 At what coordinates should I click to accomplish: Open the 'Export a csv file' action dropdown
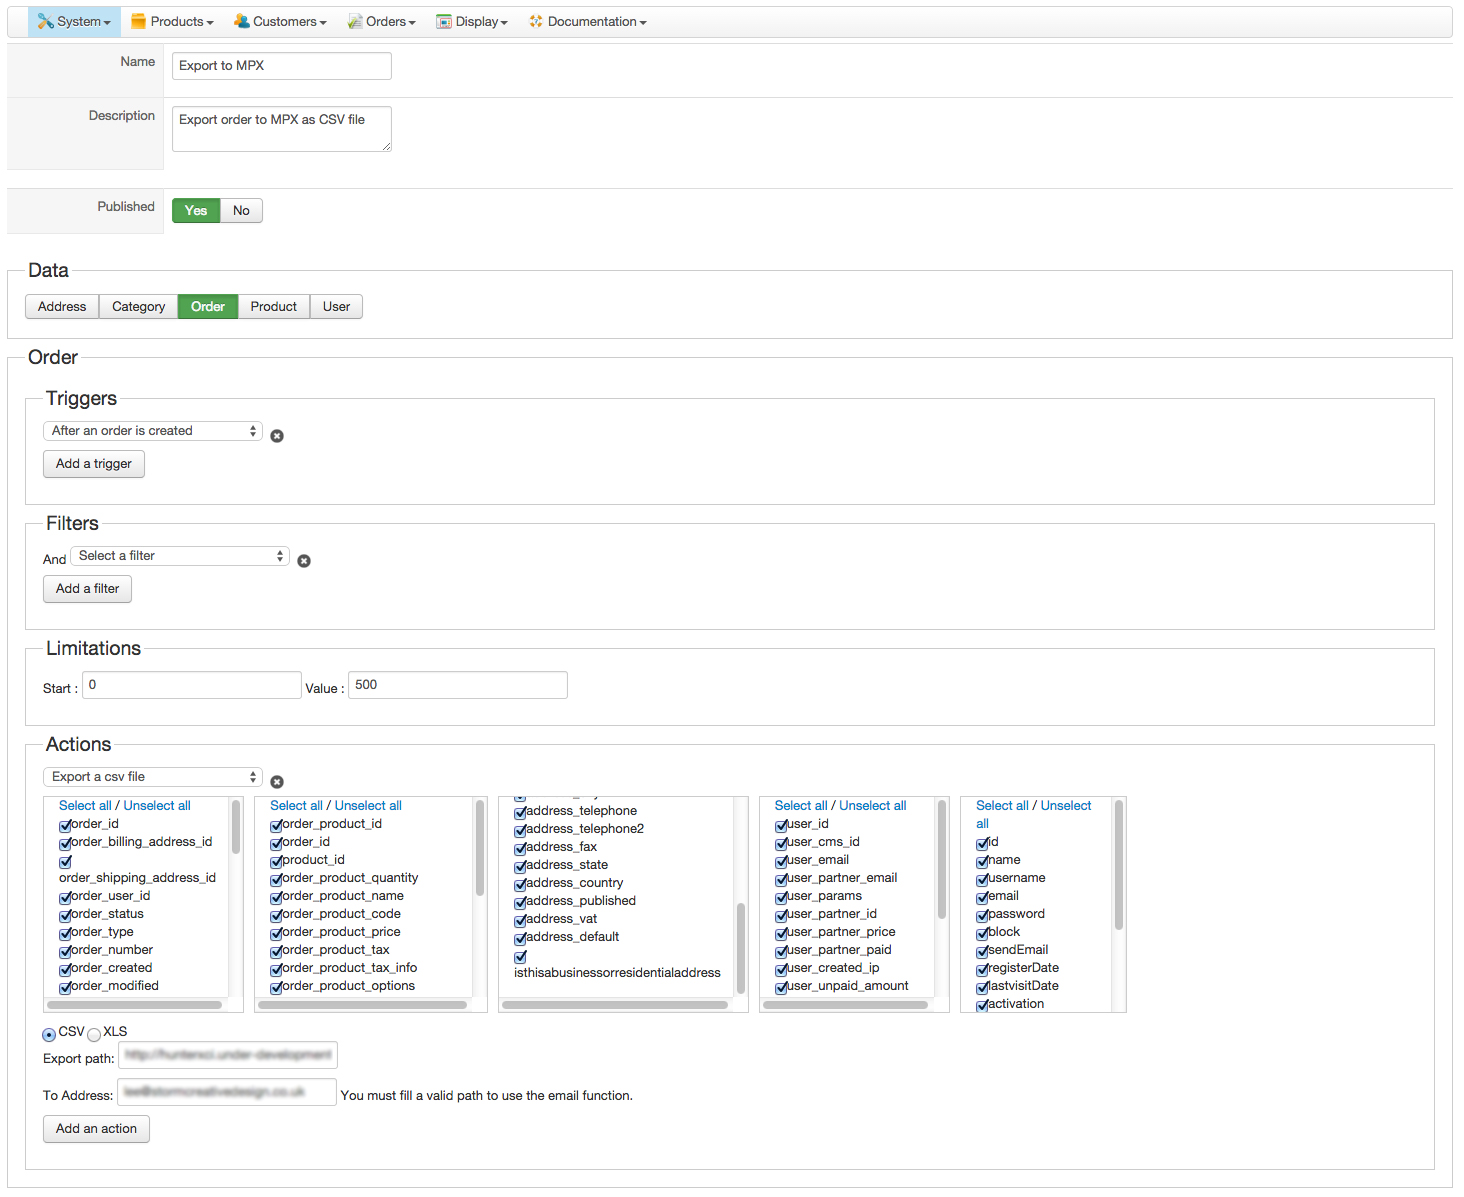153,777
